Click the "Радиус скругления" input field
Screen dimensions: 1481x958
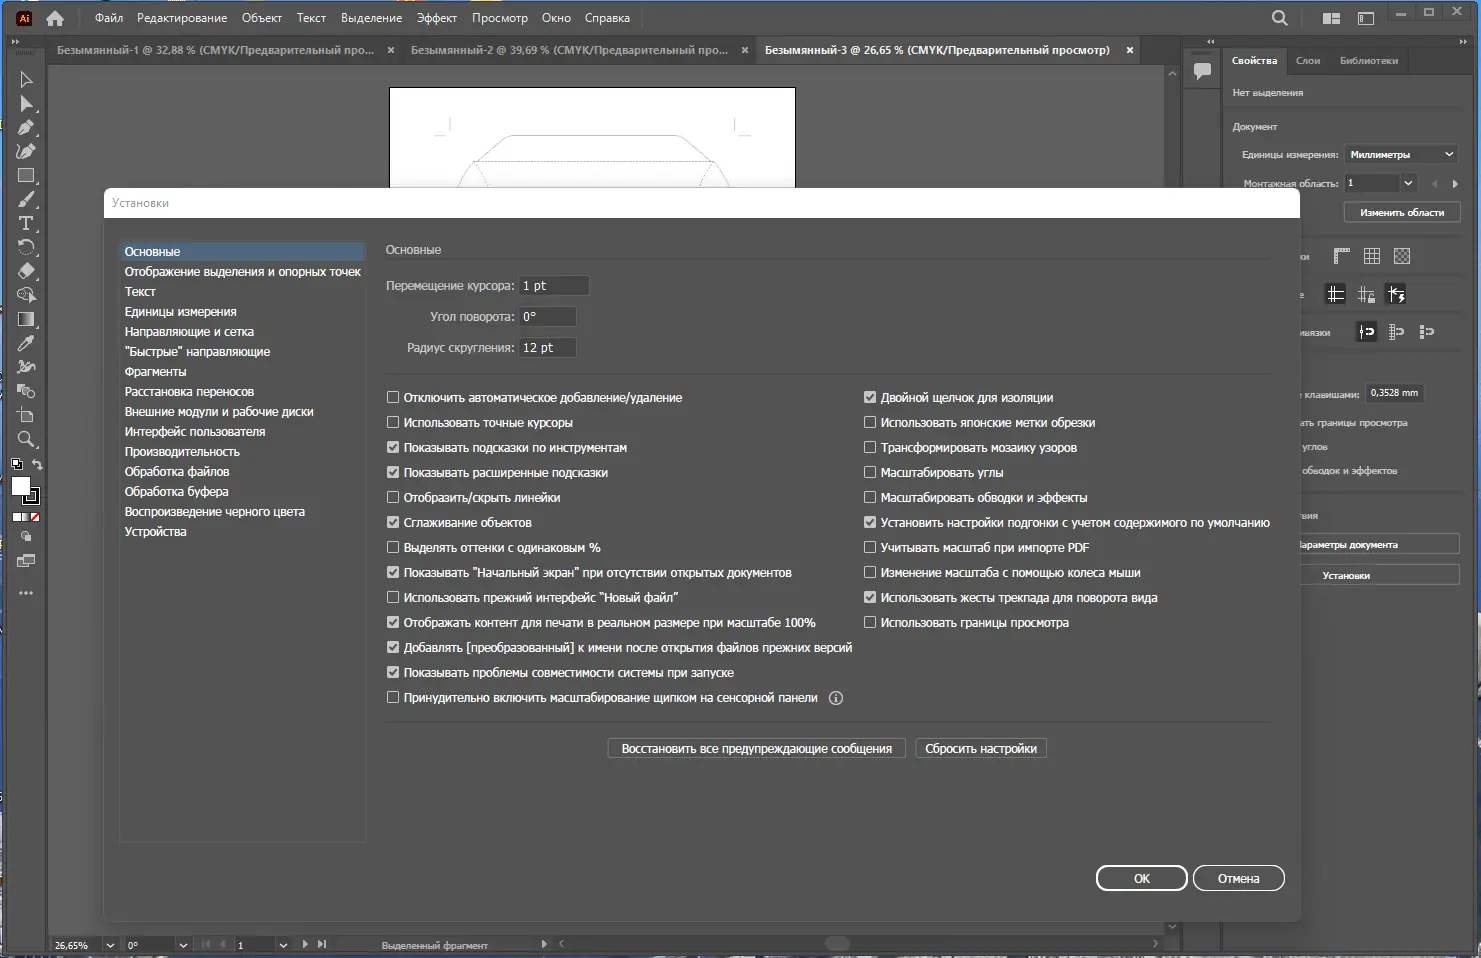(548, 348)
